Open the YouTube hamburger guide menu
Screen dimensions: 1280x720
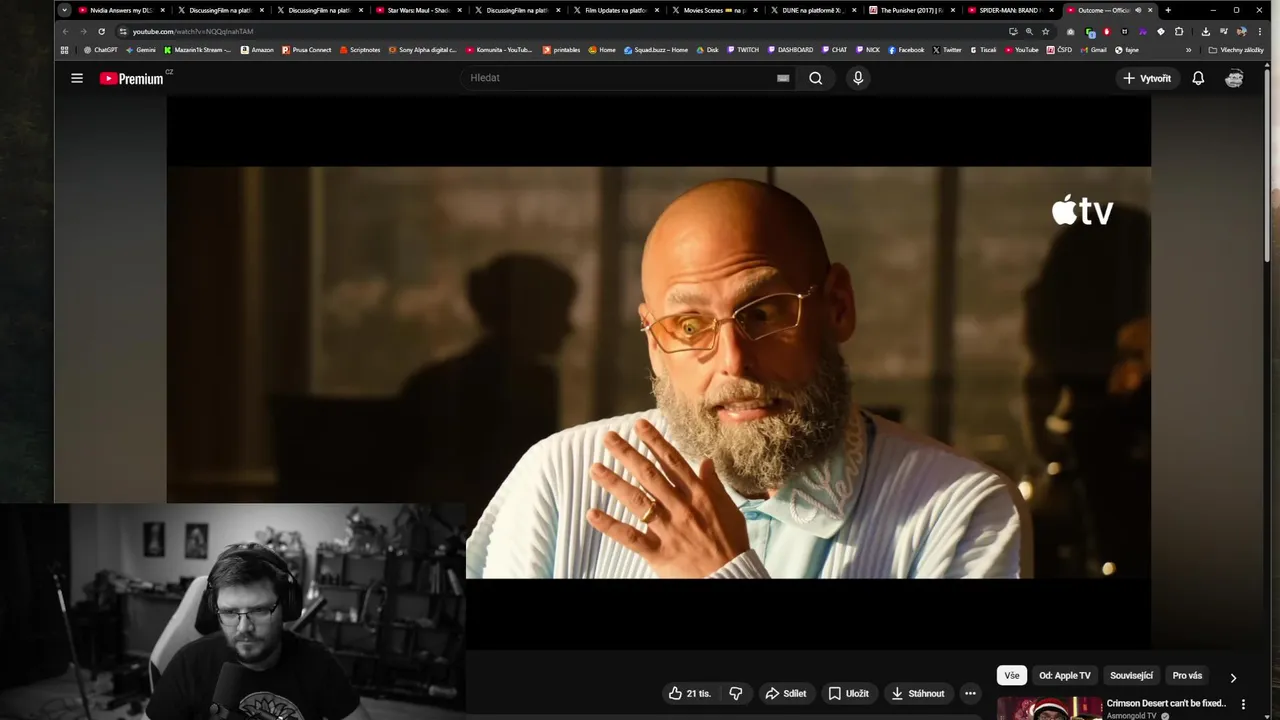point(77,78)
